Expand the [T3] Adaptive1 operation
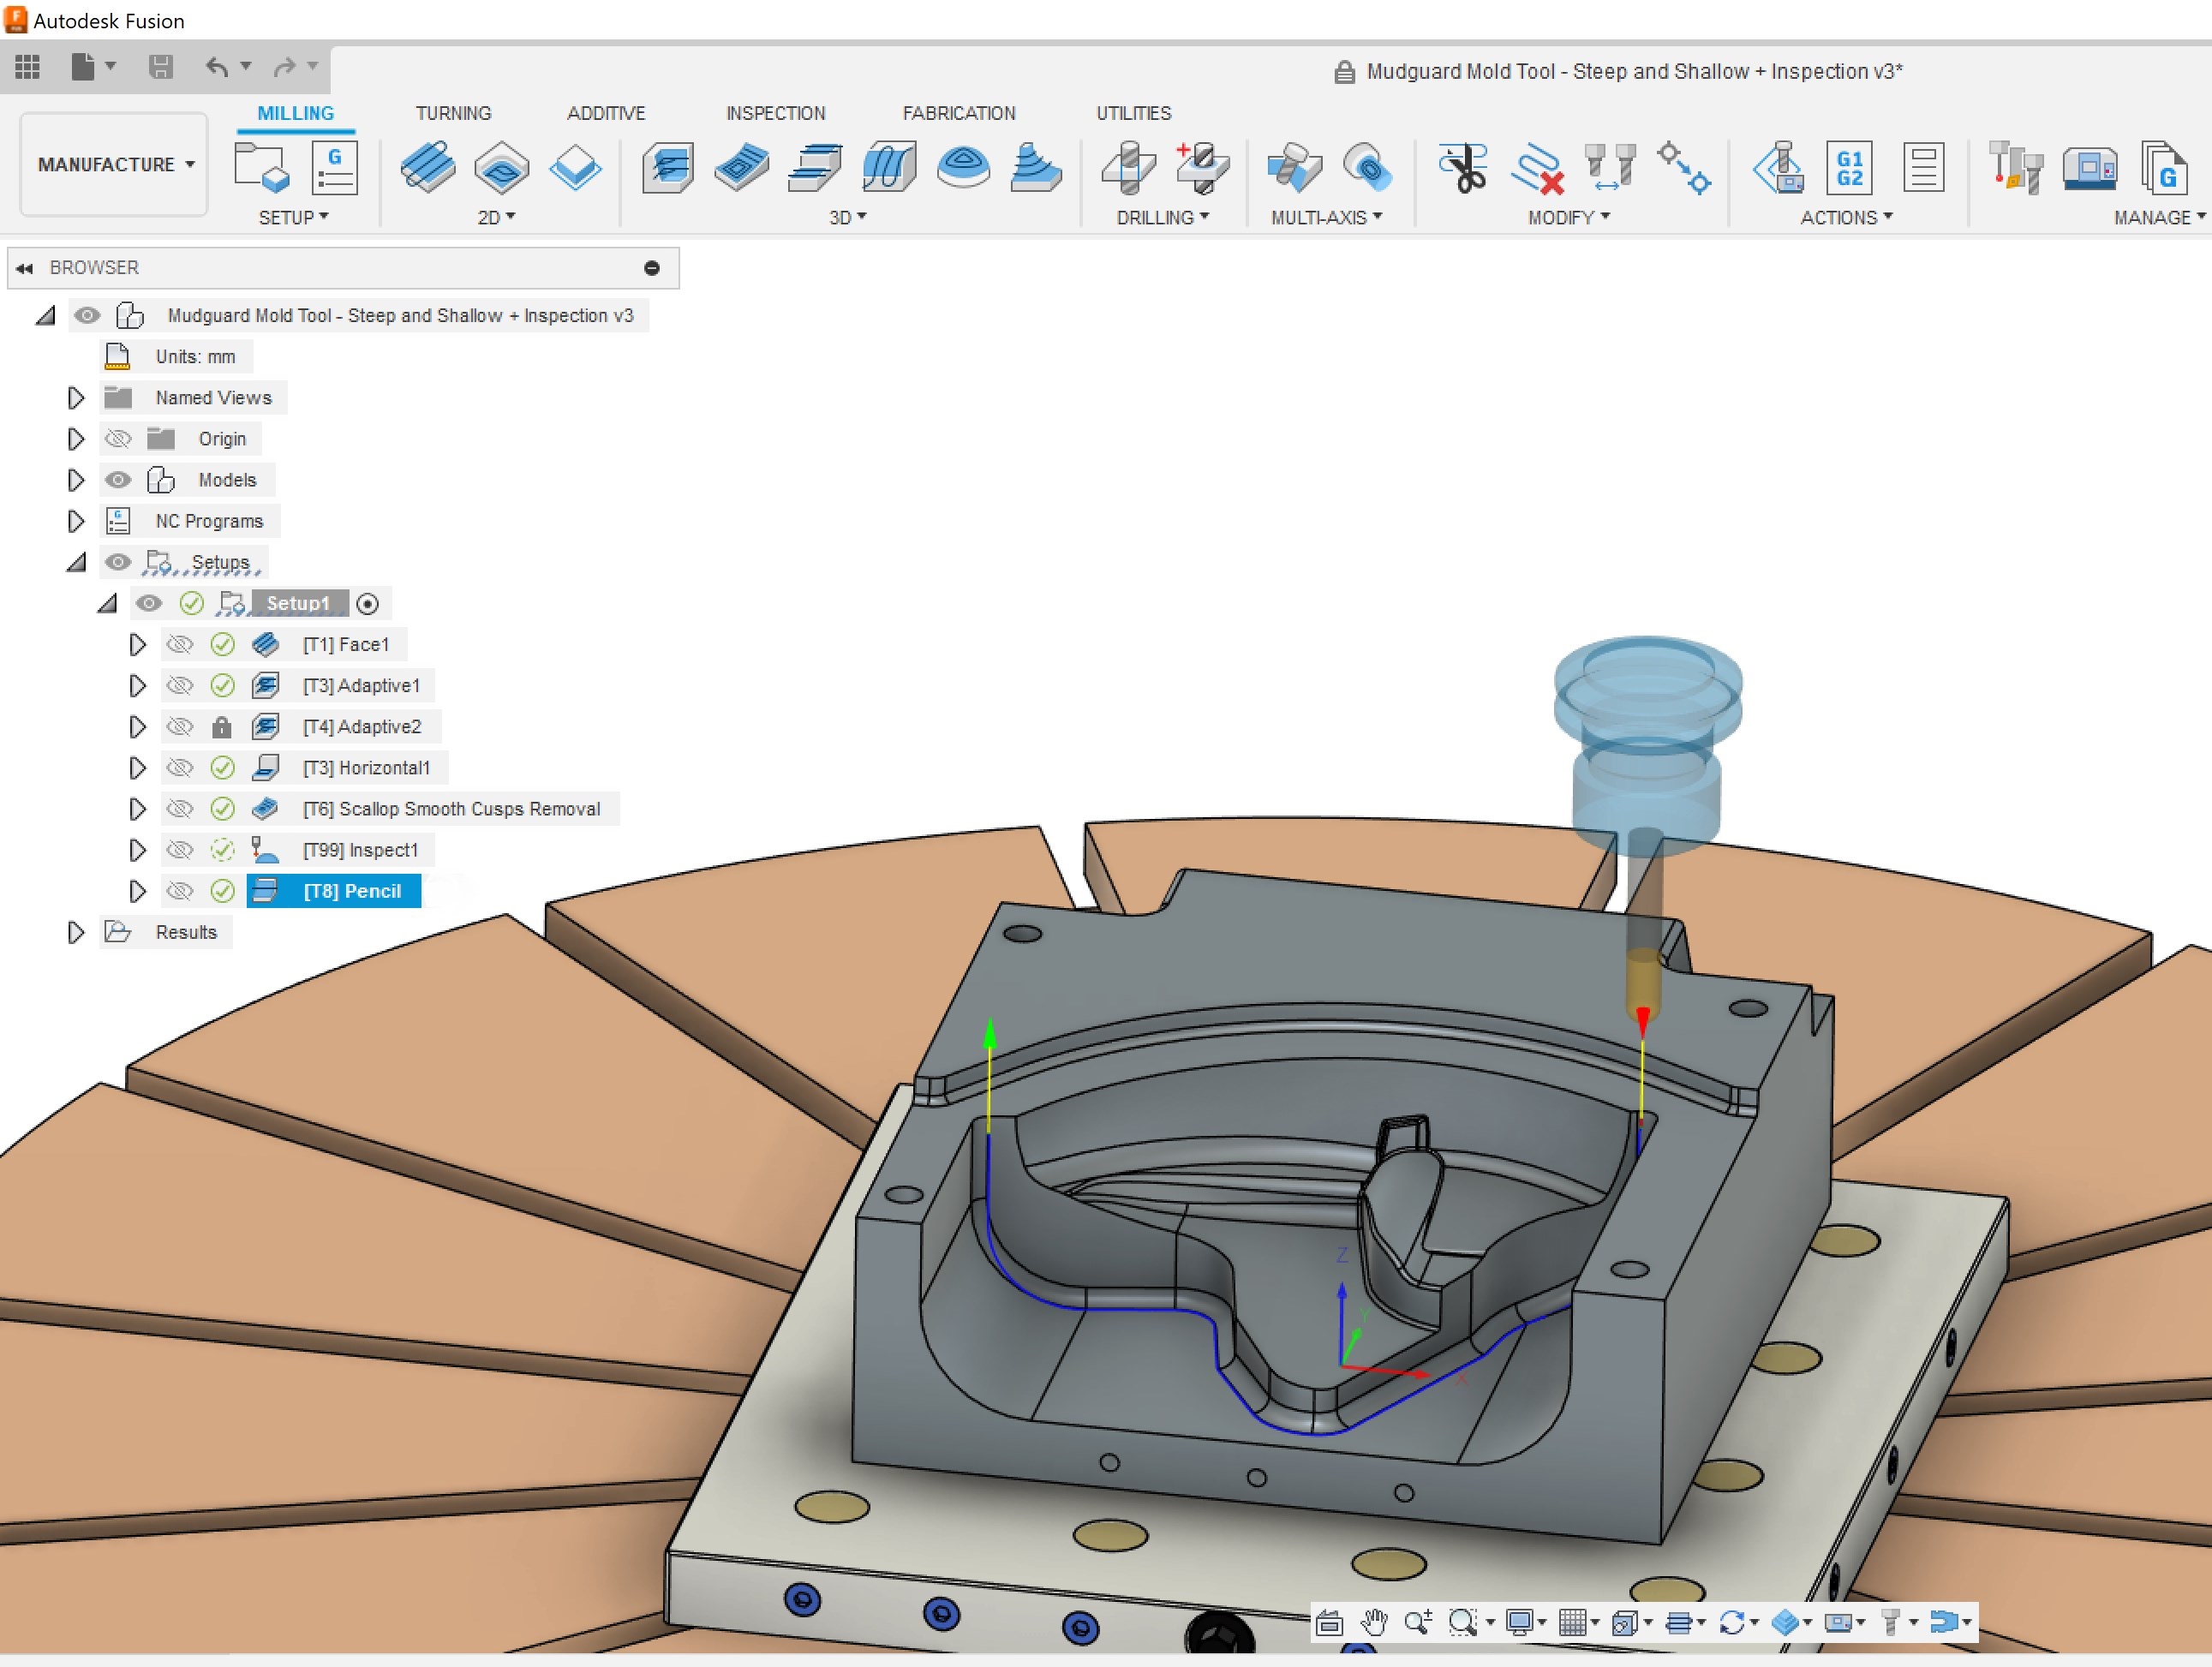The image size is (2212, 1667). point(137,686)
